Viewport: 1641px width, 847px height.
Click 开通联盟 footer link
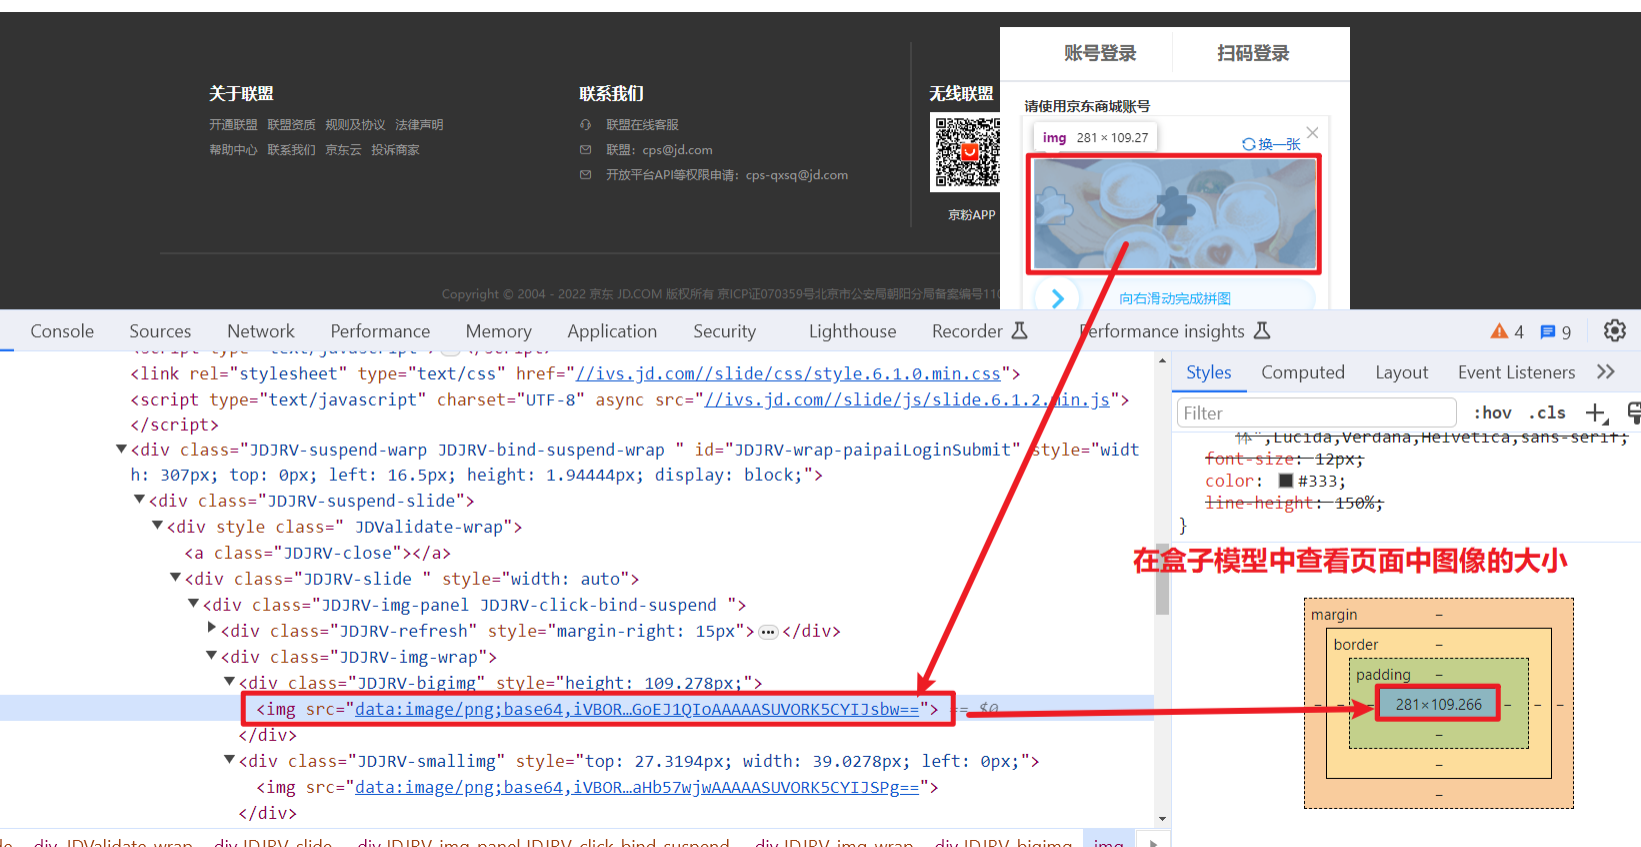click(x=233, y=125)
